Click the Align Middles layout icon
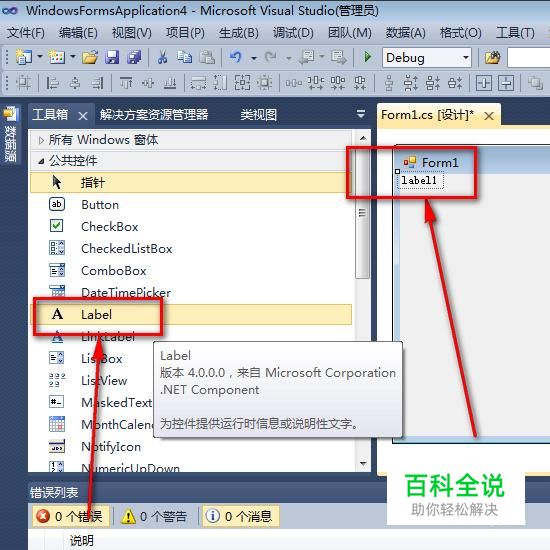Viewport: 550px width, 550px height. pos(148,83)
